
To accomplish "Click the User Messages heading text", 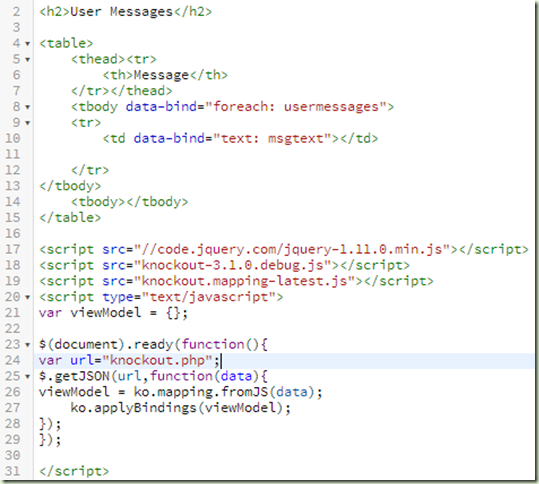I will click(x=121, y=12).
